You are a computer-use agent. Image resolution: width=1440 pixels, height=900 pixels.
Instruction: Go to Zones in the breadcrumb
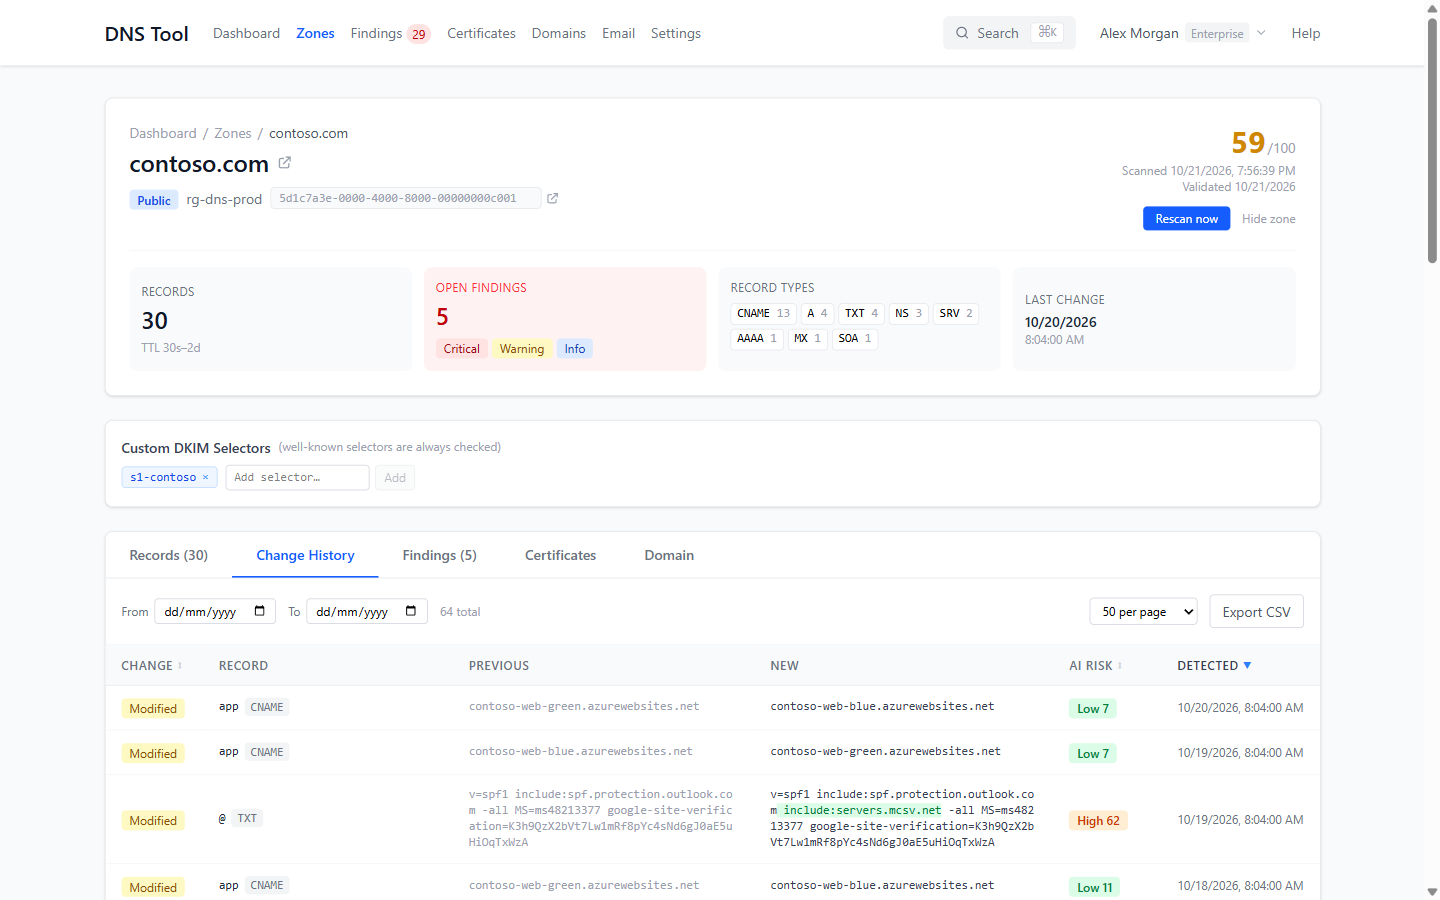coord(233,133)
